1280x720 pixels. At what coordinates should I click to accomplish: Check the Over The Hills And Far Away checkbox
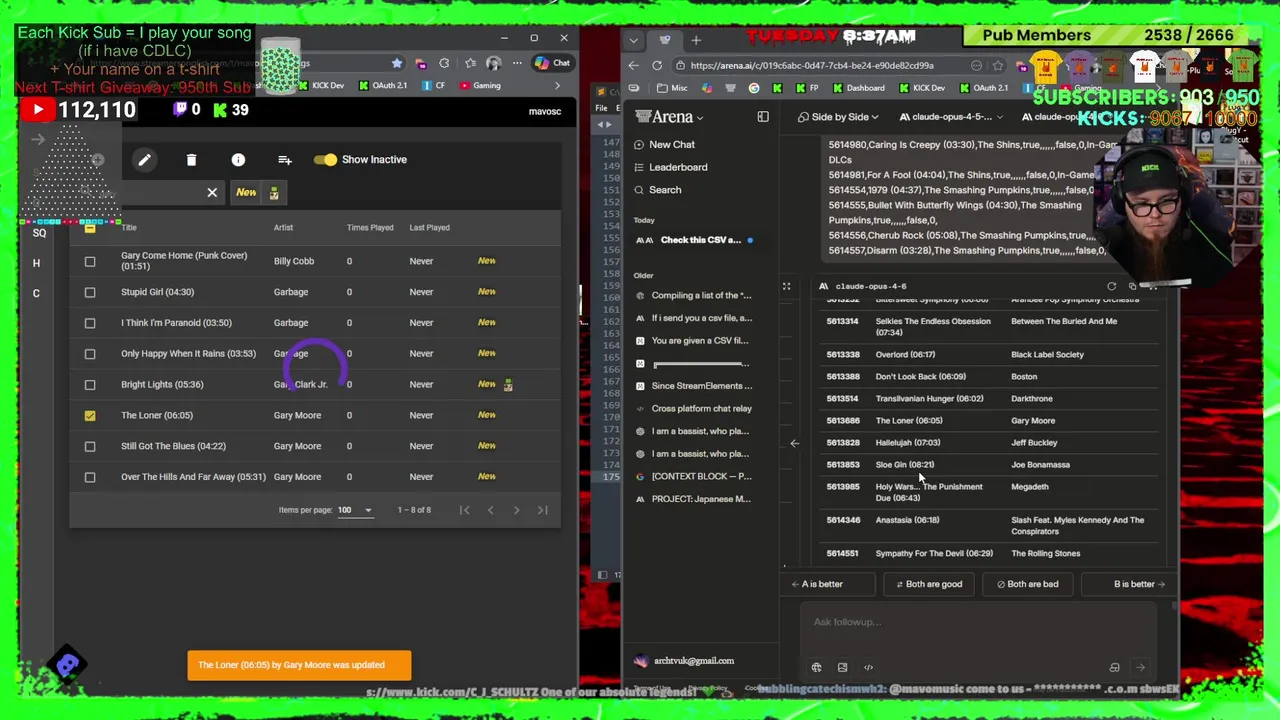click(90, 477)
